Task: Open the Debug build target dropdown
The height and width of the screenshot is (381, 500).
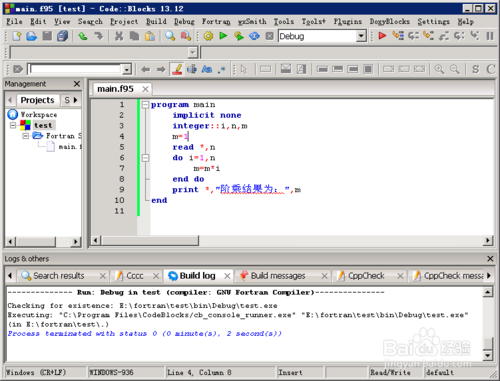Action: point(361,36)
